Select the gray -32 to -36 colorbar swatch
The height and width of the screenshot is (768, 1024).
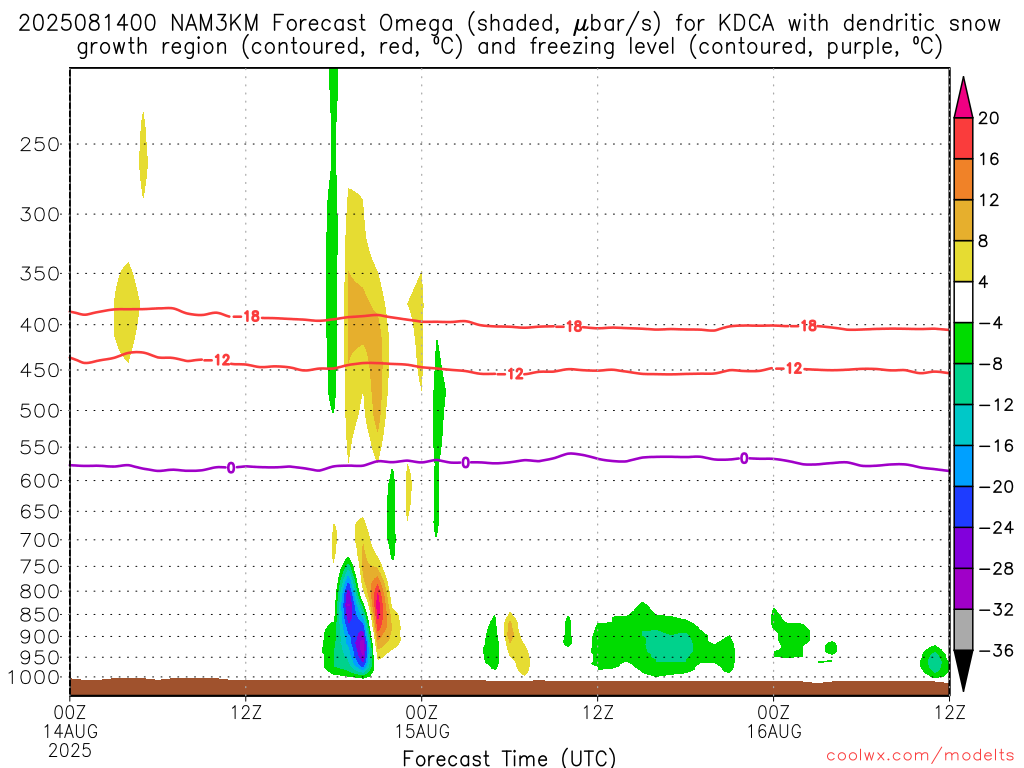pos(963,630)
